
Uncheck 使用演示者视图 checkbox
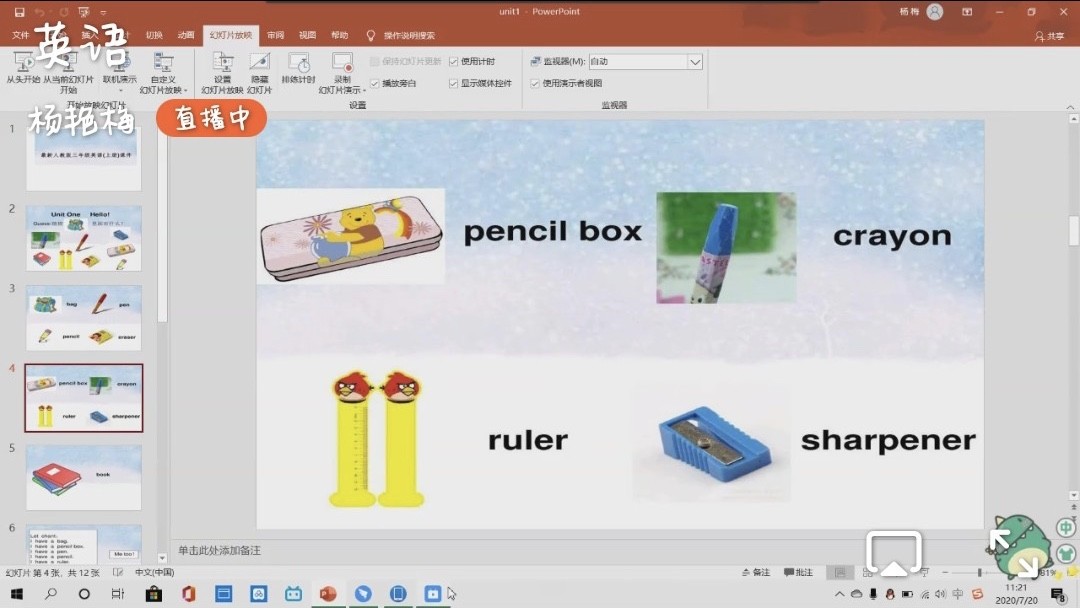(535, 84)
